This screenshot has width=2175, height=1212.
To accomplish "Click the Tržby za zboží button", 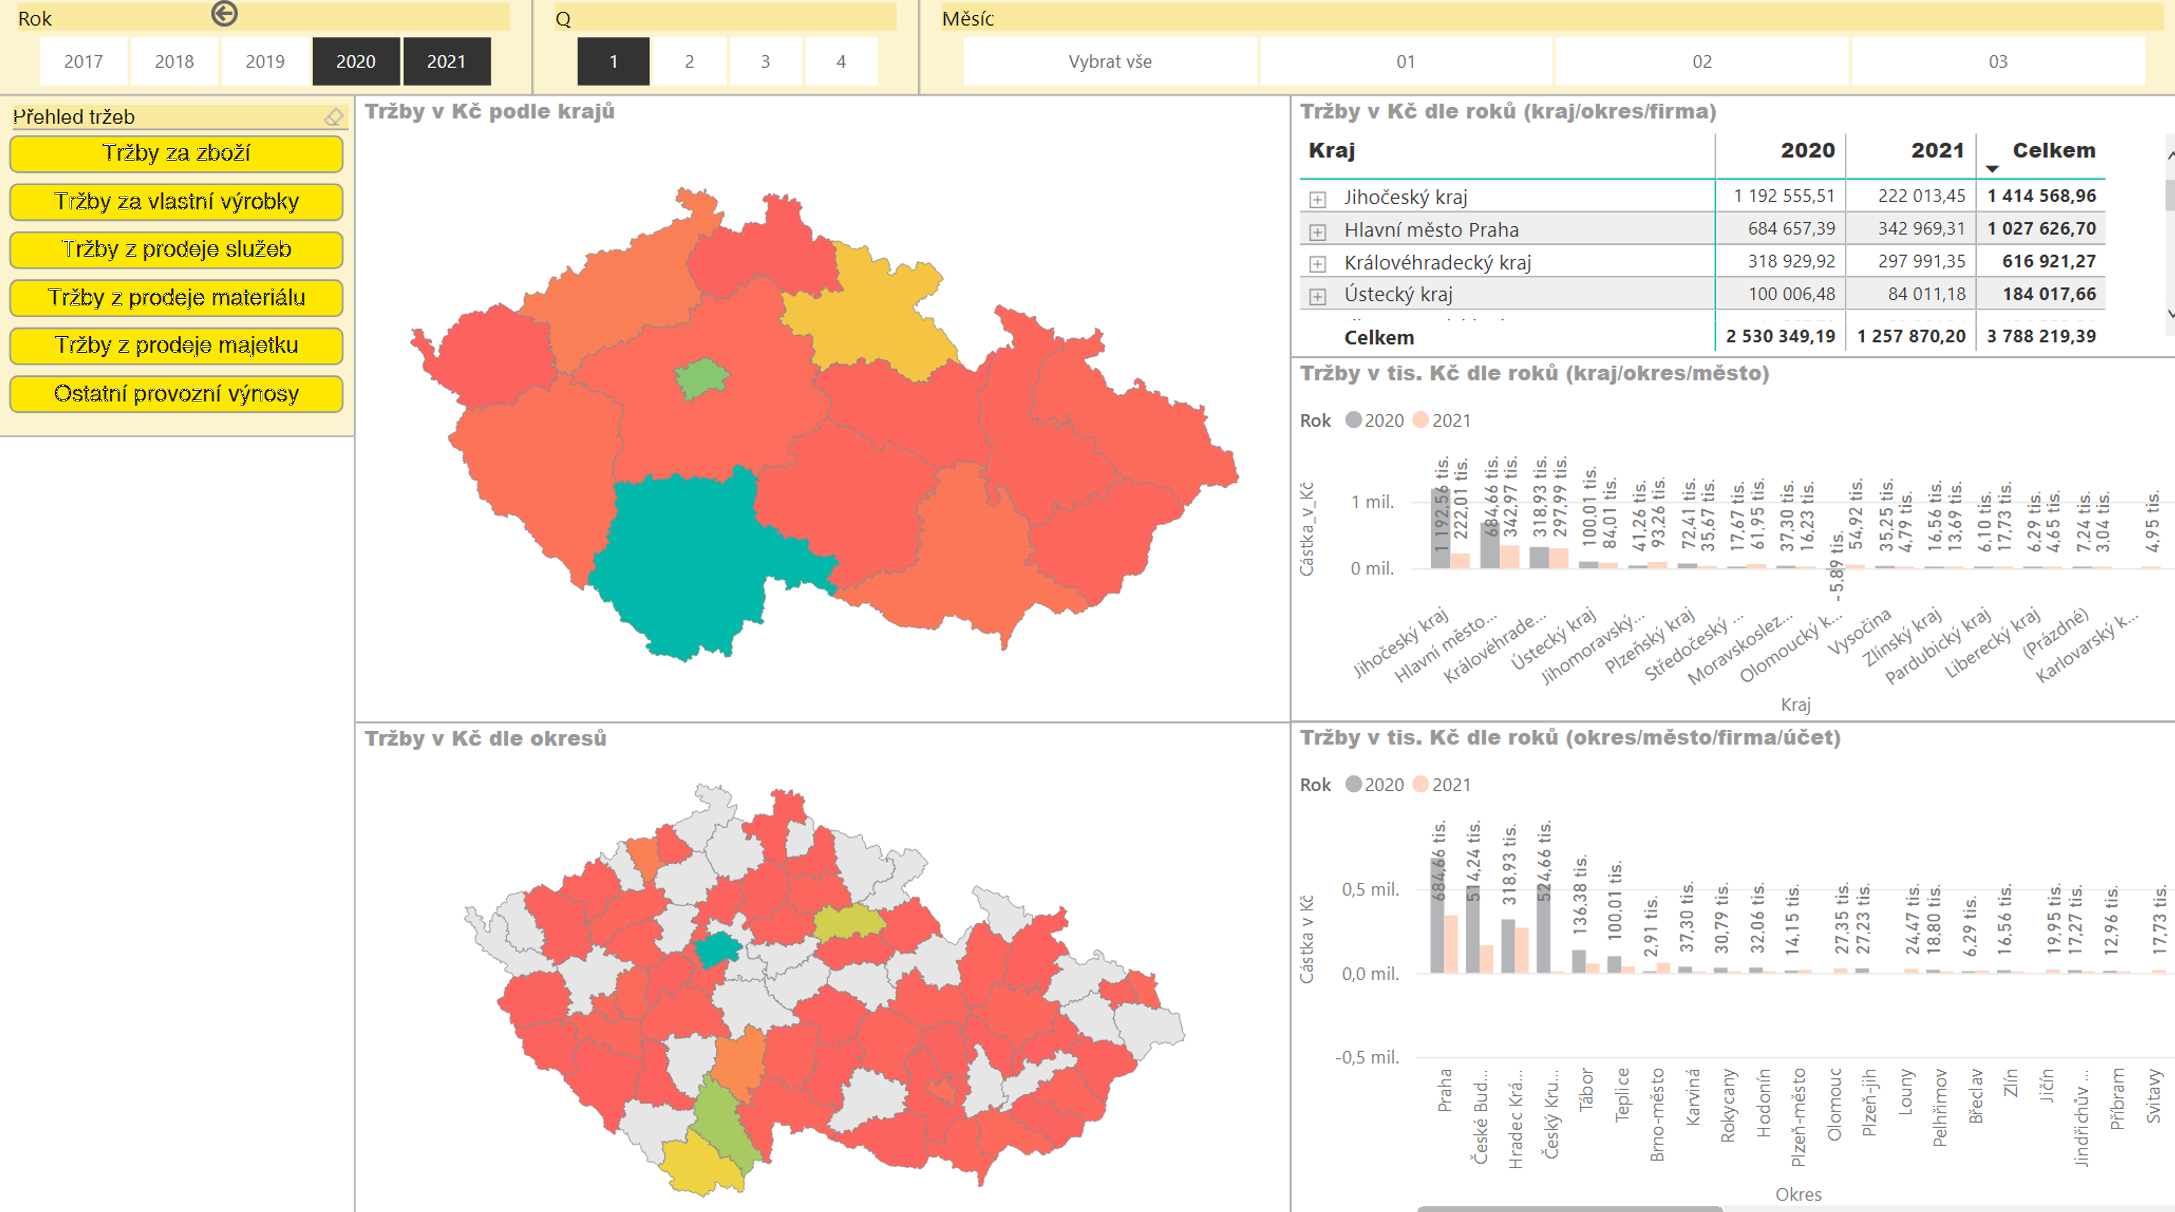I will coord(176,153).
